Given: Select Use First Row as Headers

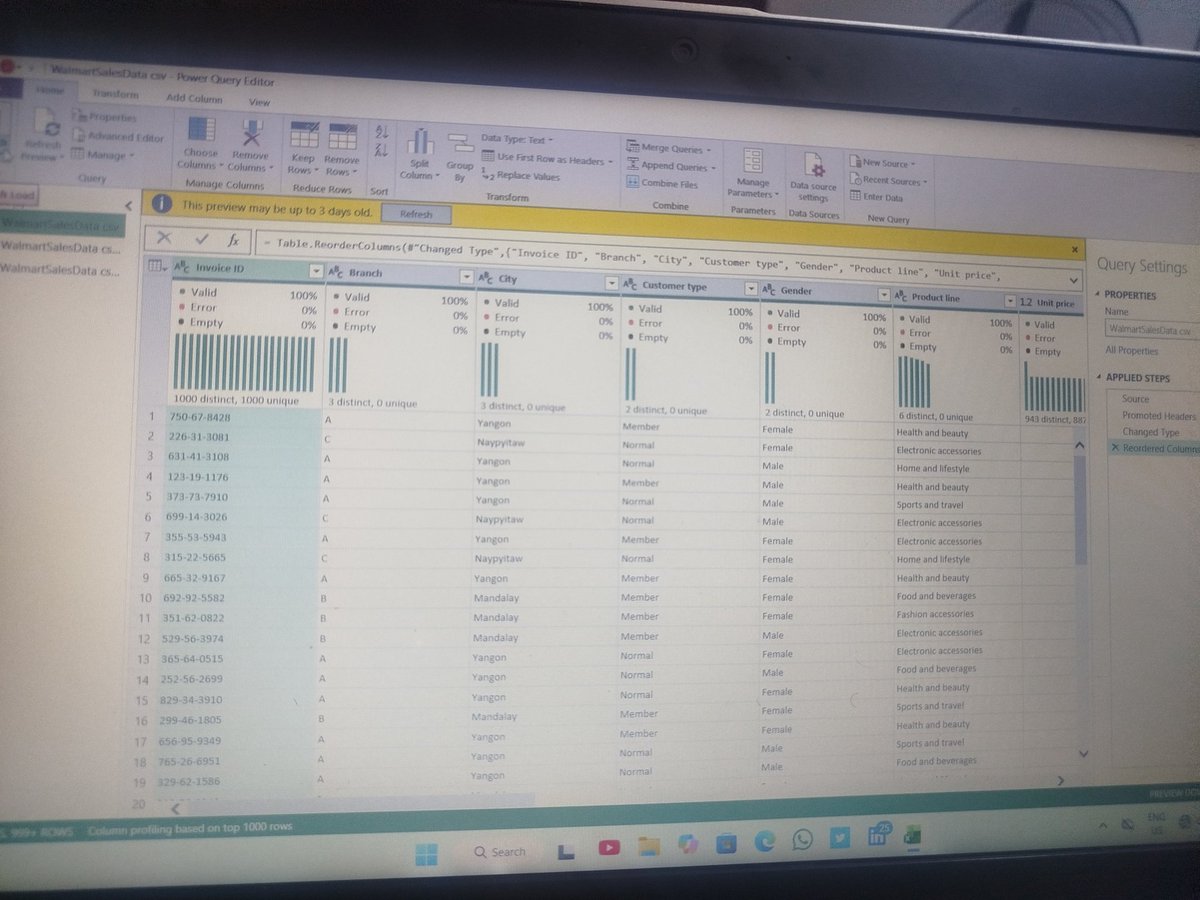Looking at the screenshot, I should point(545,158).
